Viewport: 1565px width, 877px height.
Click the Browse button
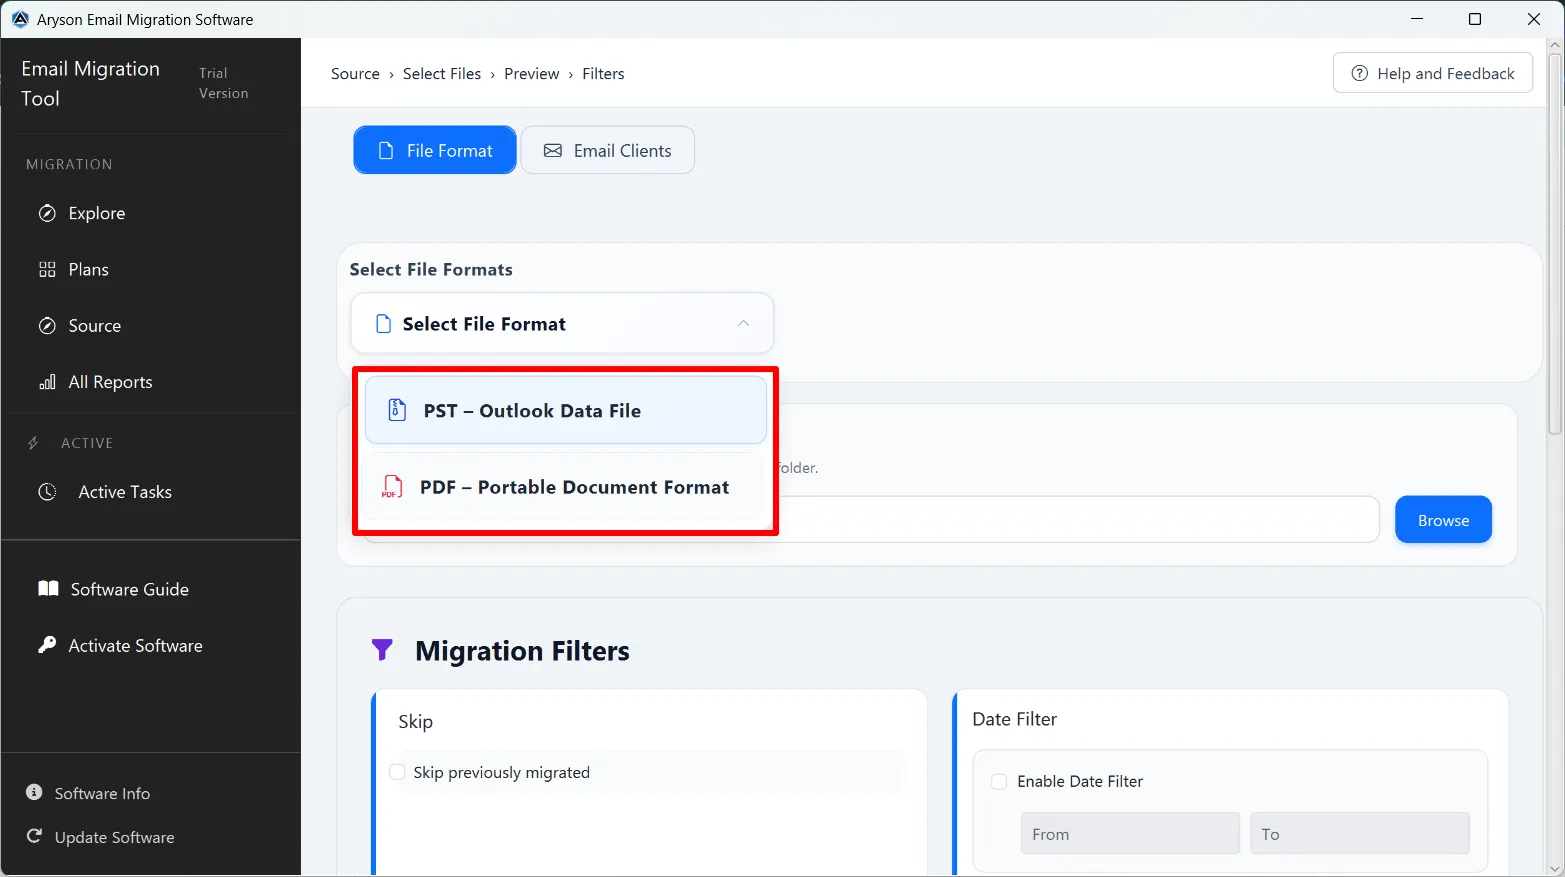(1443, 520)
